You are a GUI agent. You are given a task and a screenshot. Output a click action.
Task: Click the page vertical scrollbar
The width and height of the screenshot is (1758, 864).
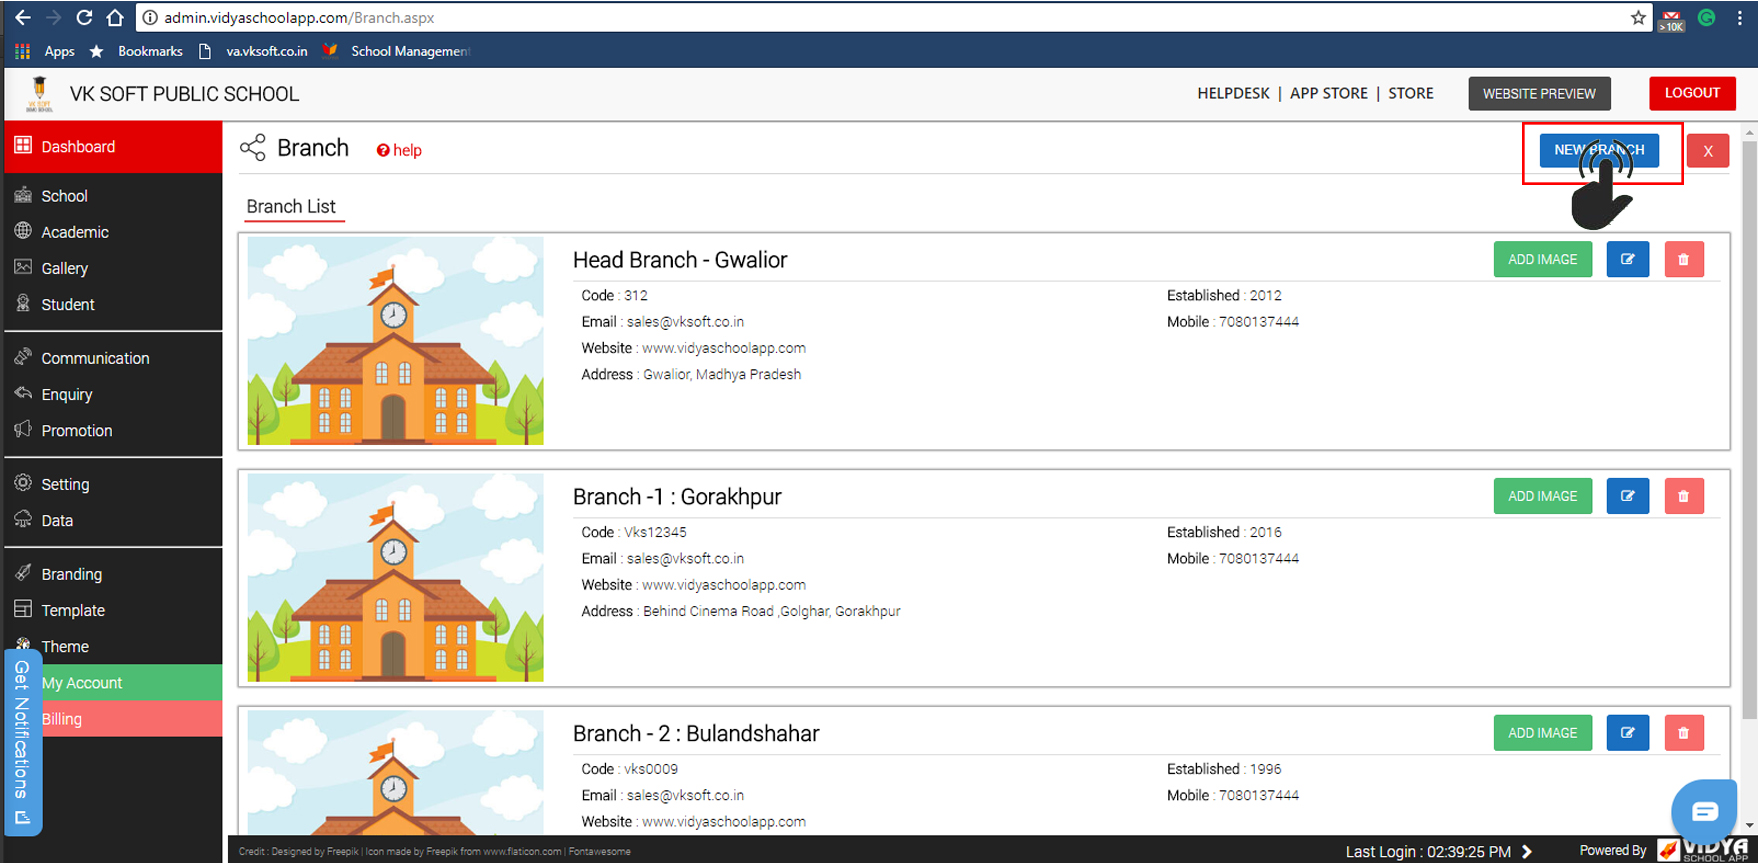[x=1749, y=430]
